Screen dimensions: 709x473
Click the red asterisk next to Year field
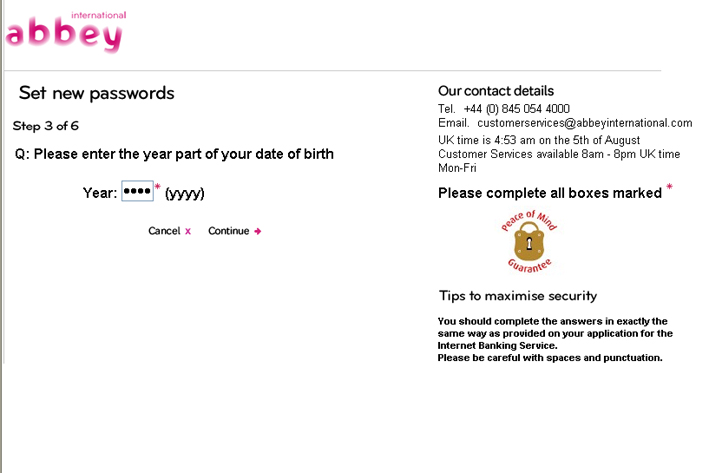[x=157, y=186]
